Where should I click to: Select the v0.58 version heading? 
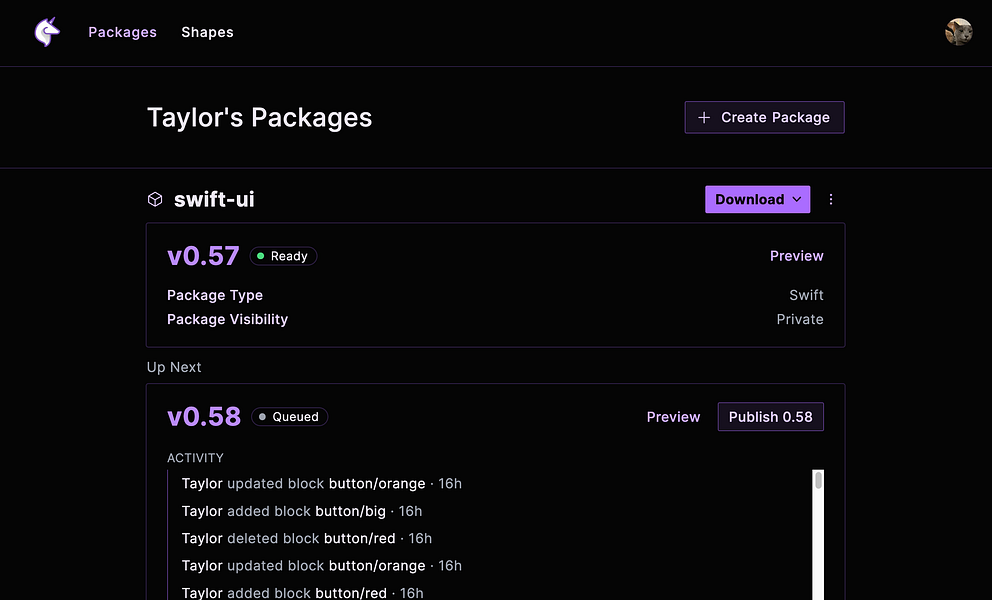point(204,417)
